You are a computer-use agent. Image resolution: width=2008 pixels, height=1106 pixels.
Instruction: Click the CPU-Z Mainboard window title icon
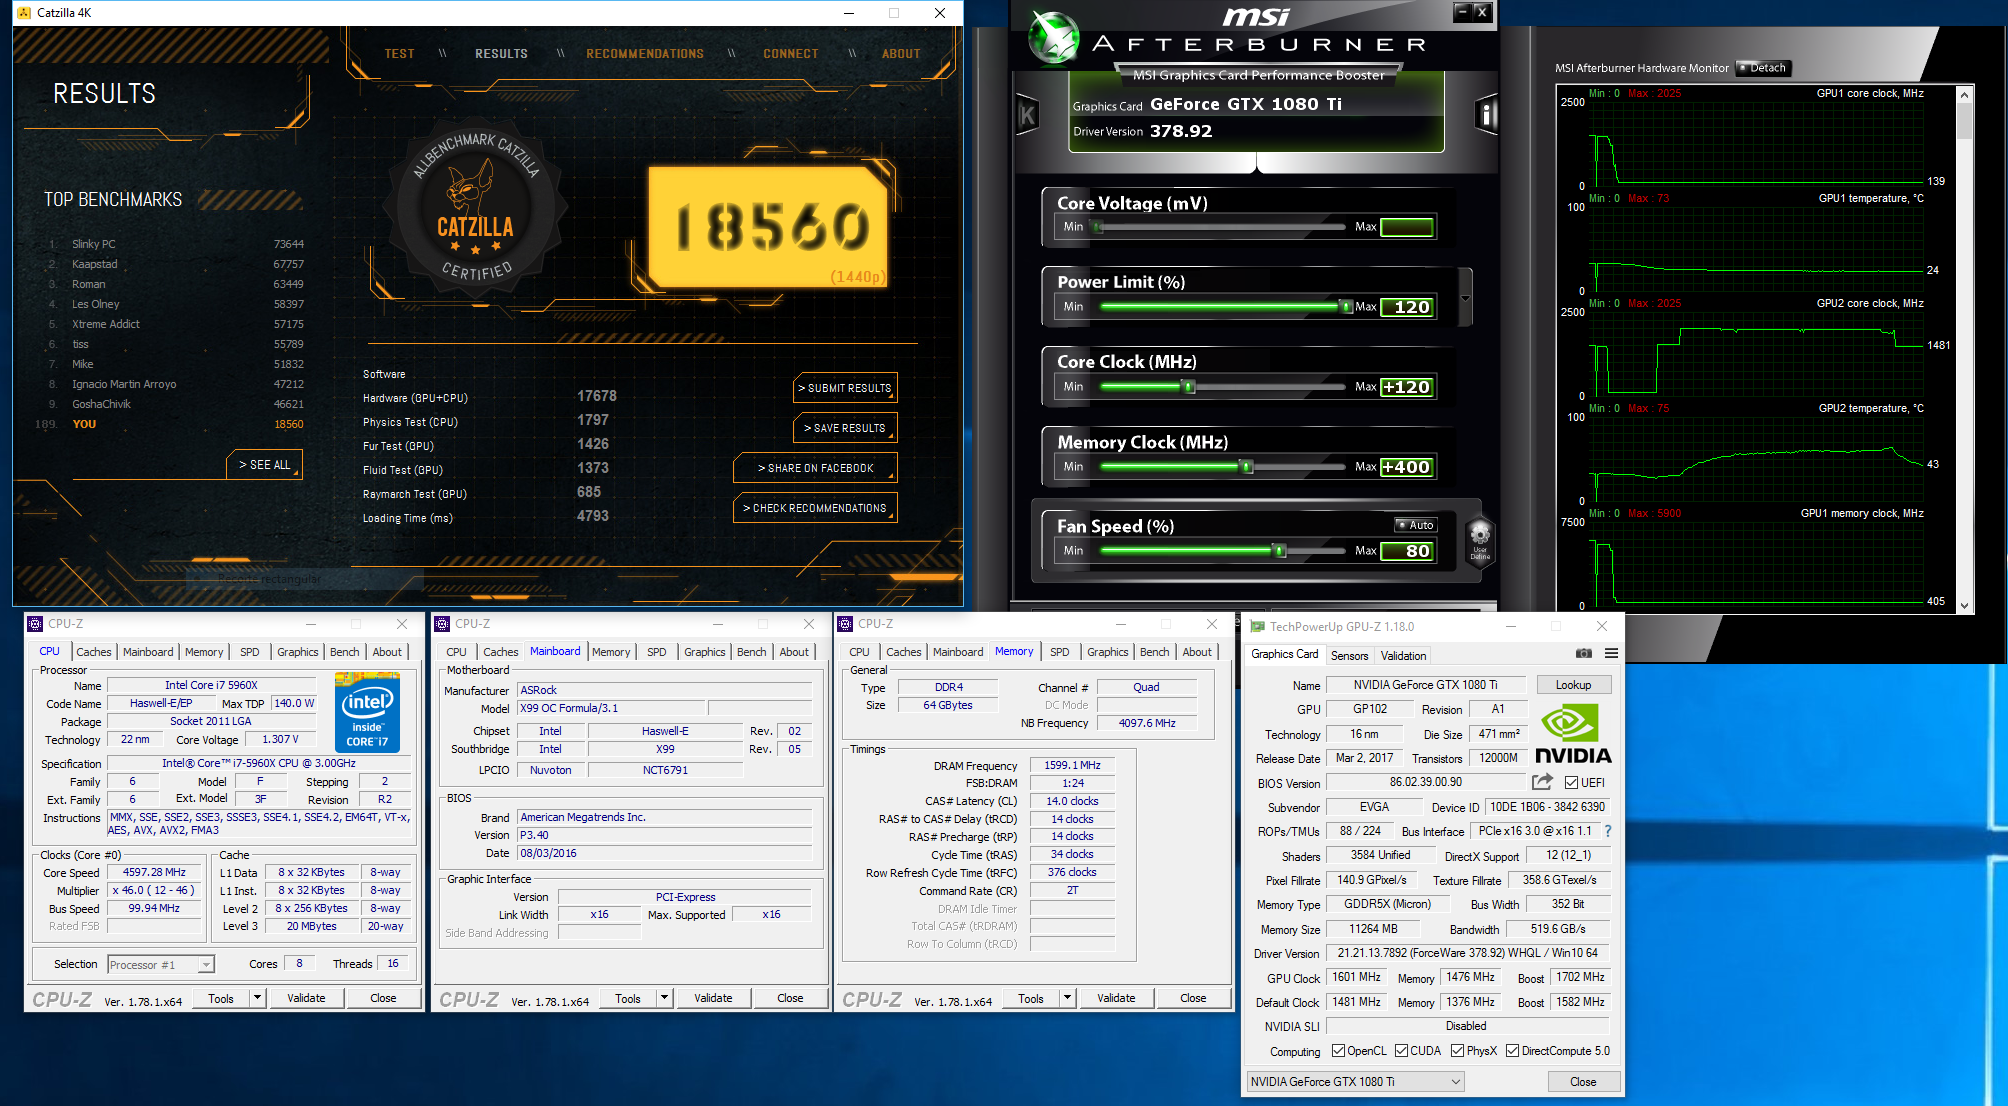pyautogui.click(x=442, y=624)
